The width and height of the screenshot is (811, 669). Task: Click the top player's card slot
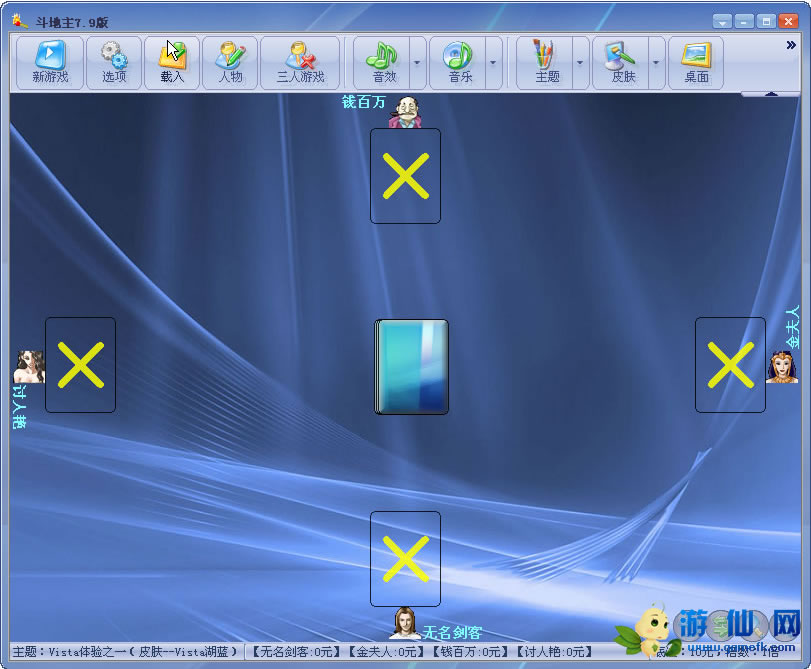coord(406,176)
